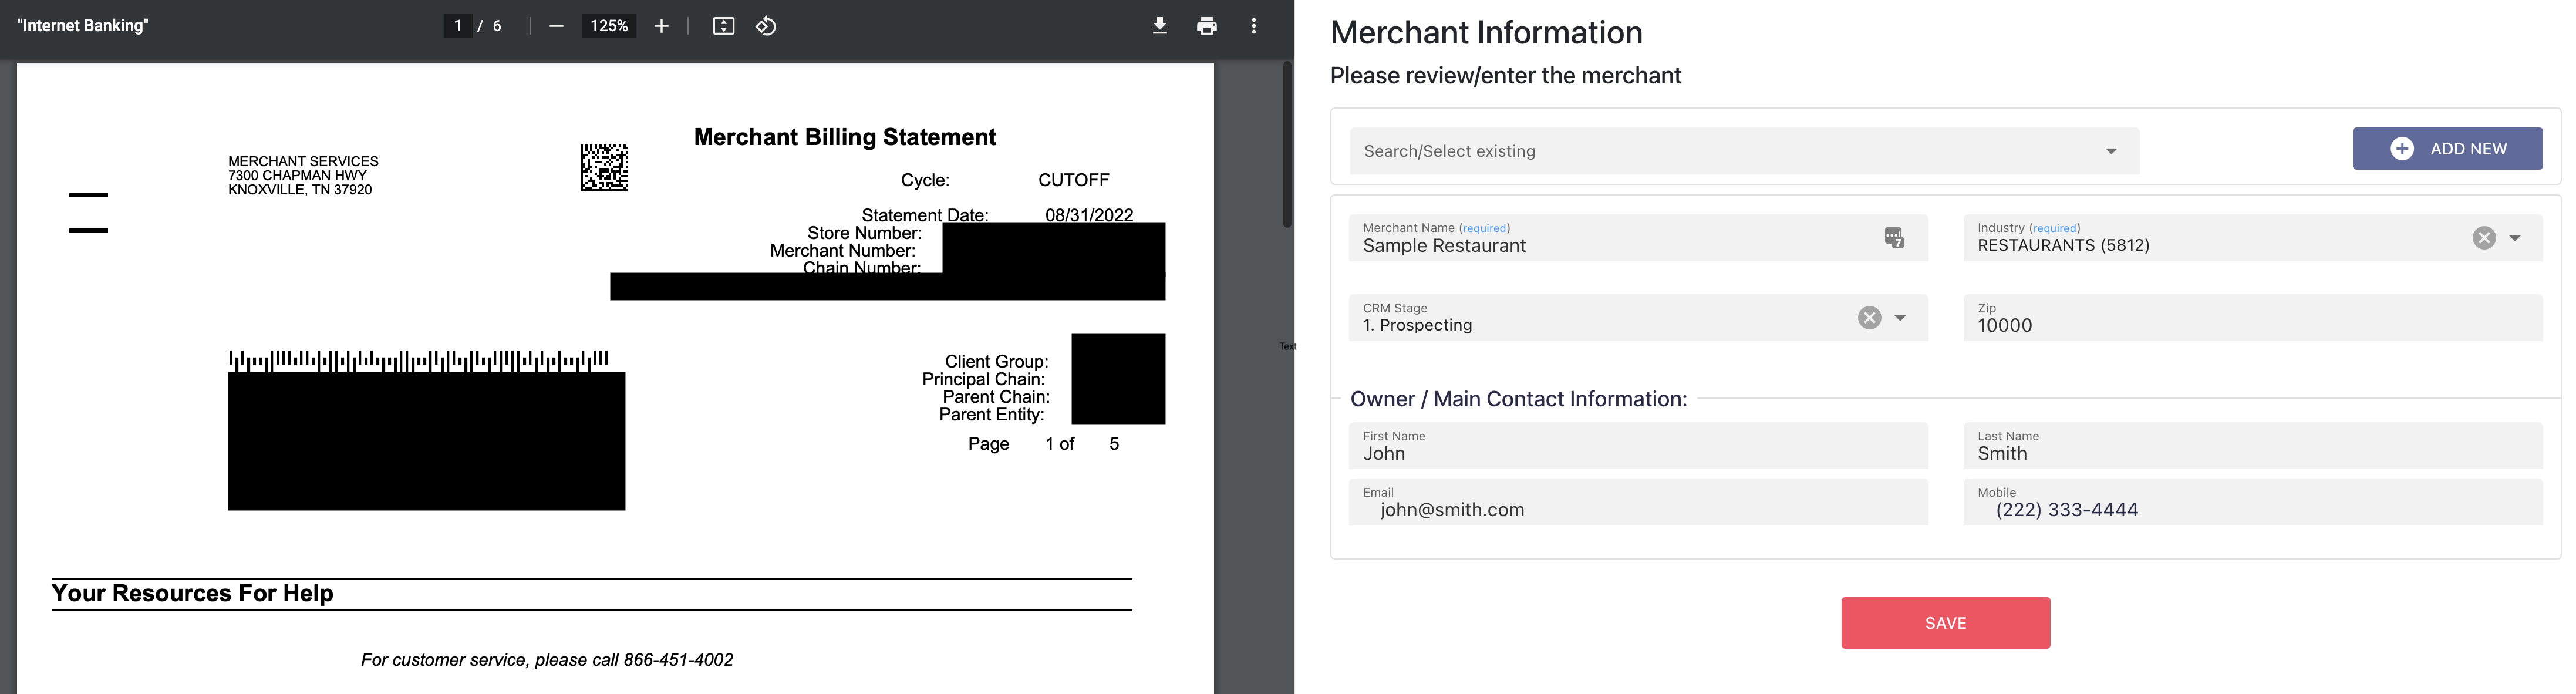Click the Zip input field
The height and width of the screenshot is (694, 2576).
pos(2251,318)
